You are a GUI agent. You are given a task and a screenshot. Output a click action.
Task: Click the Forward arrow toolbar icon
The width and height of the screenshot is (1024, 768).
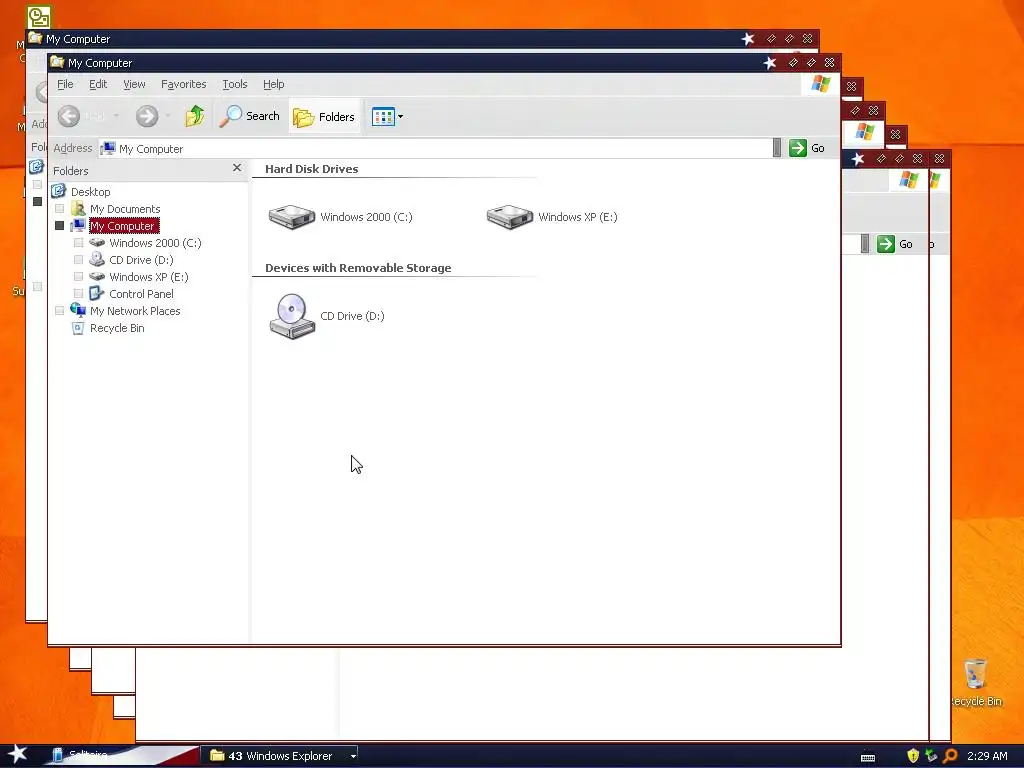(x=147, y=116)
